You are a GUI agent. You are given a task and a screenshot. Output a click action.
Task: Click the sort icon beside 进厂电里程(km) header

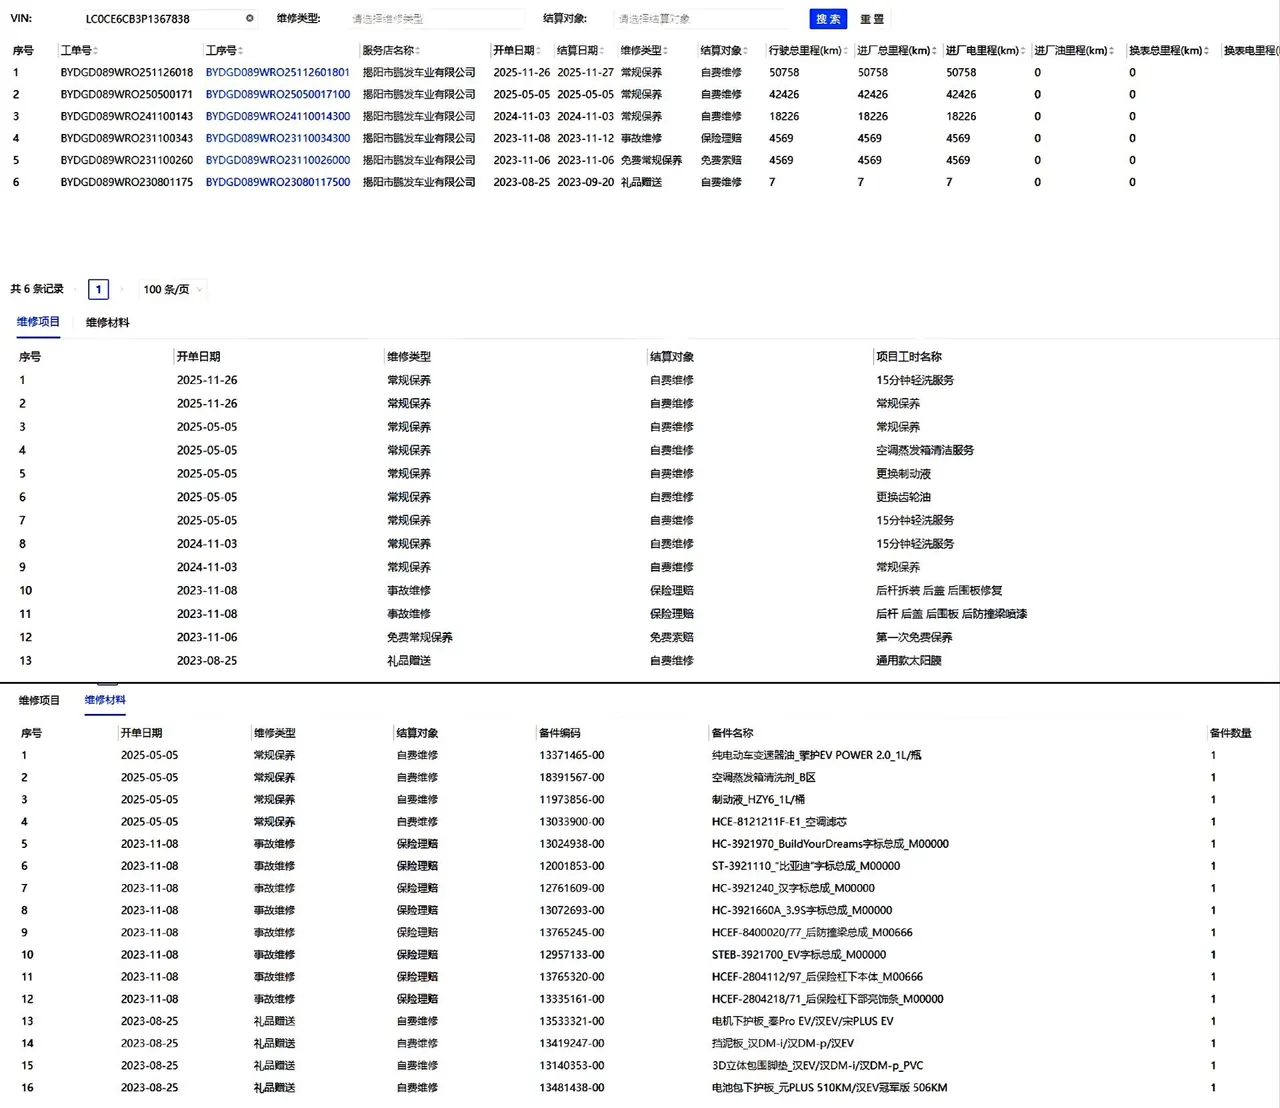[1023, 51]
